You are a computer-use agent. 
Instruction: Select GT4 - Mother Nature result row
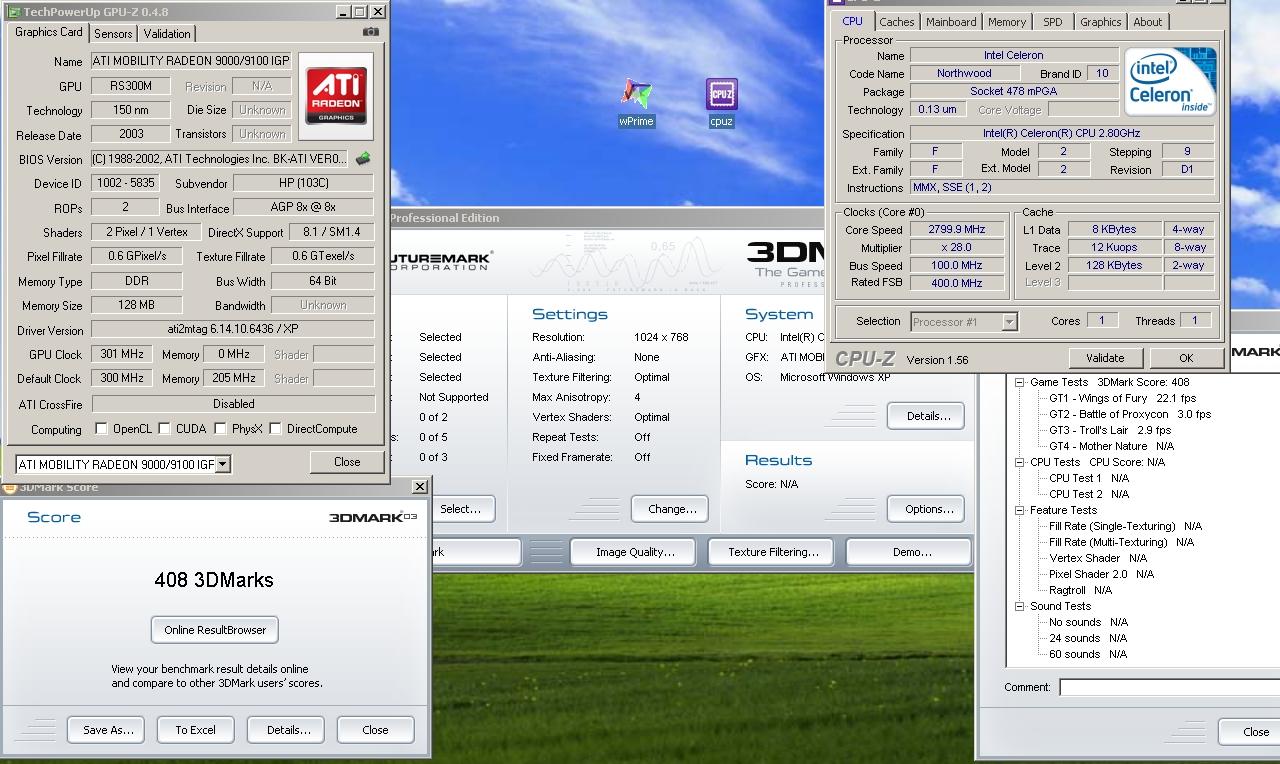click(1111, 446)
